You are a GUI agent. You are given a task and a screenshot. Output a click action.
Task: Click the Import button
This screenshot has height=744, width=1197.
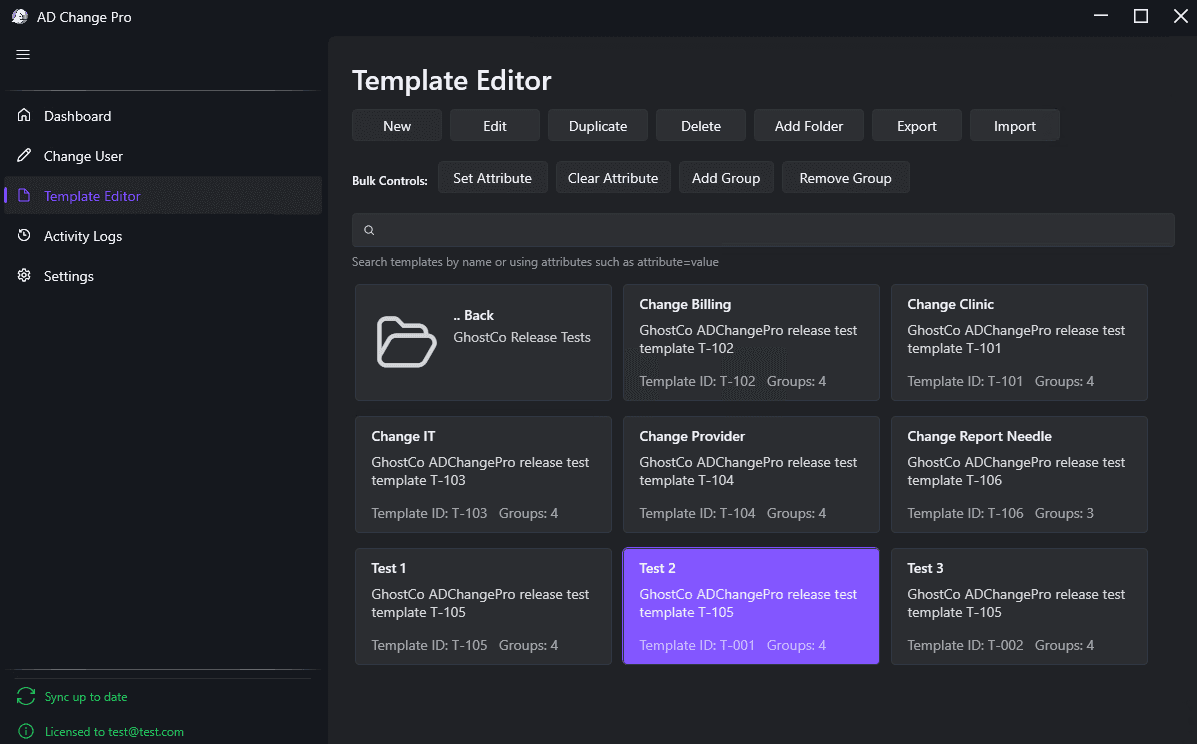click(1015, 126)
